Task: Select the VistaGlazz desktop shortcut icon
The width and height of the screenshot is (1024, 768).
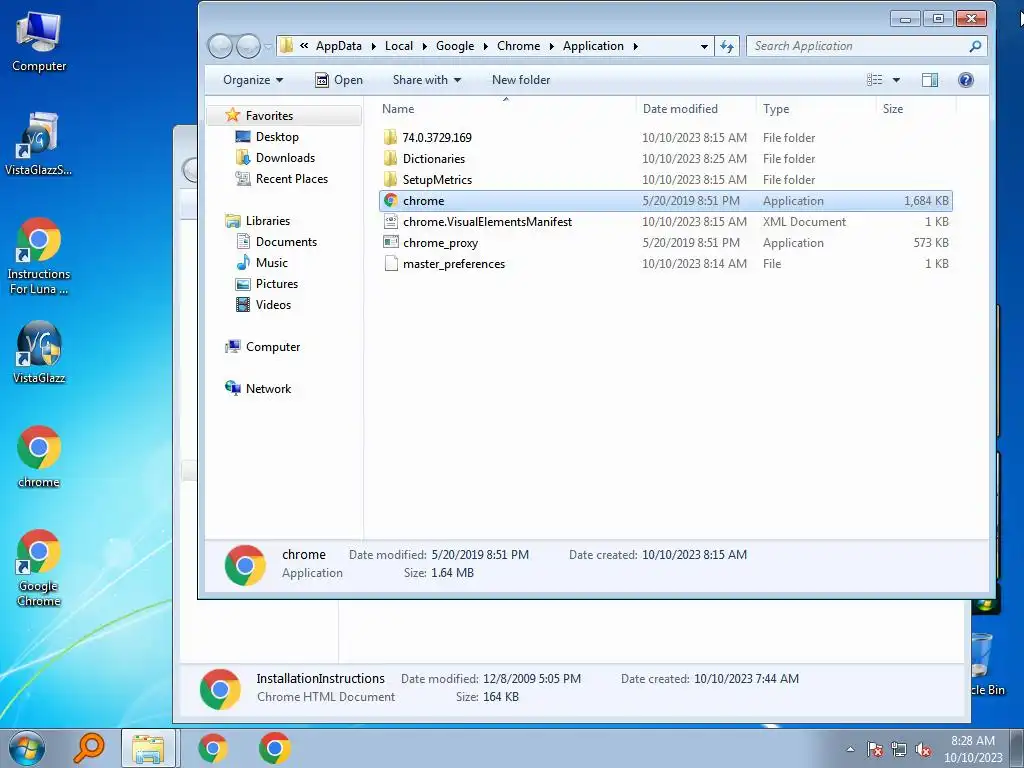Action: pos(39,351)
